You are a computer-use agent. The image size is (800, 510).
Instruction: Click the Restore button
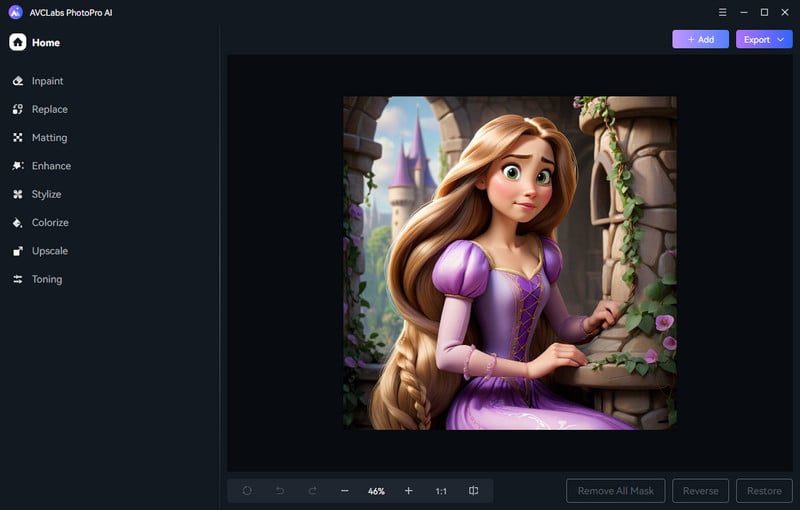[x=764, y=491]
